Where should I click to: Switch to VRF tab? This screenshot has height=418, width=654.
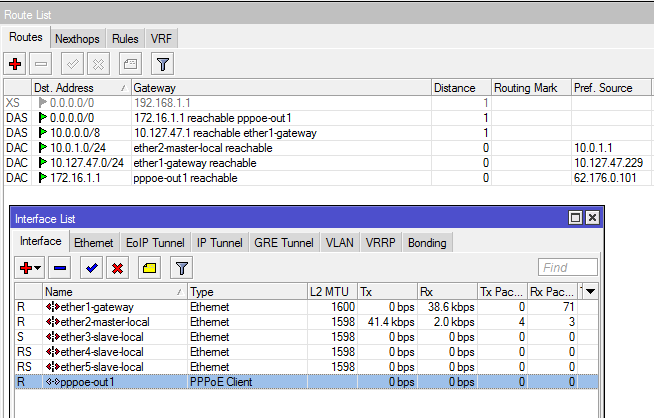pyautogui.click(x=161, y=39)
